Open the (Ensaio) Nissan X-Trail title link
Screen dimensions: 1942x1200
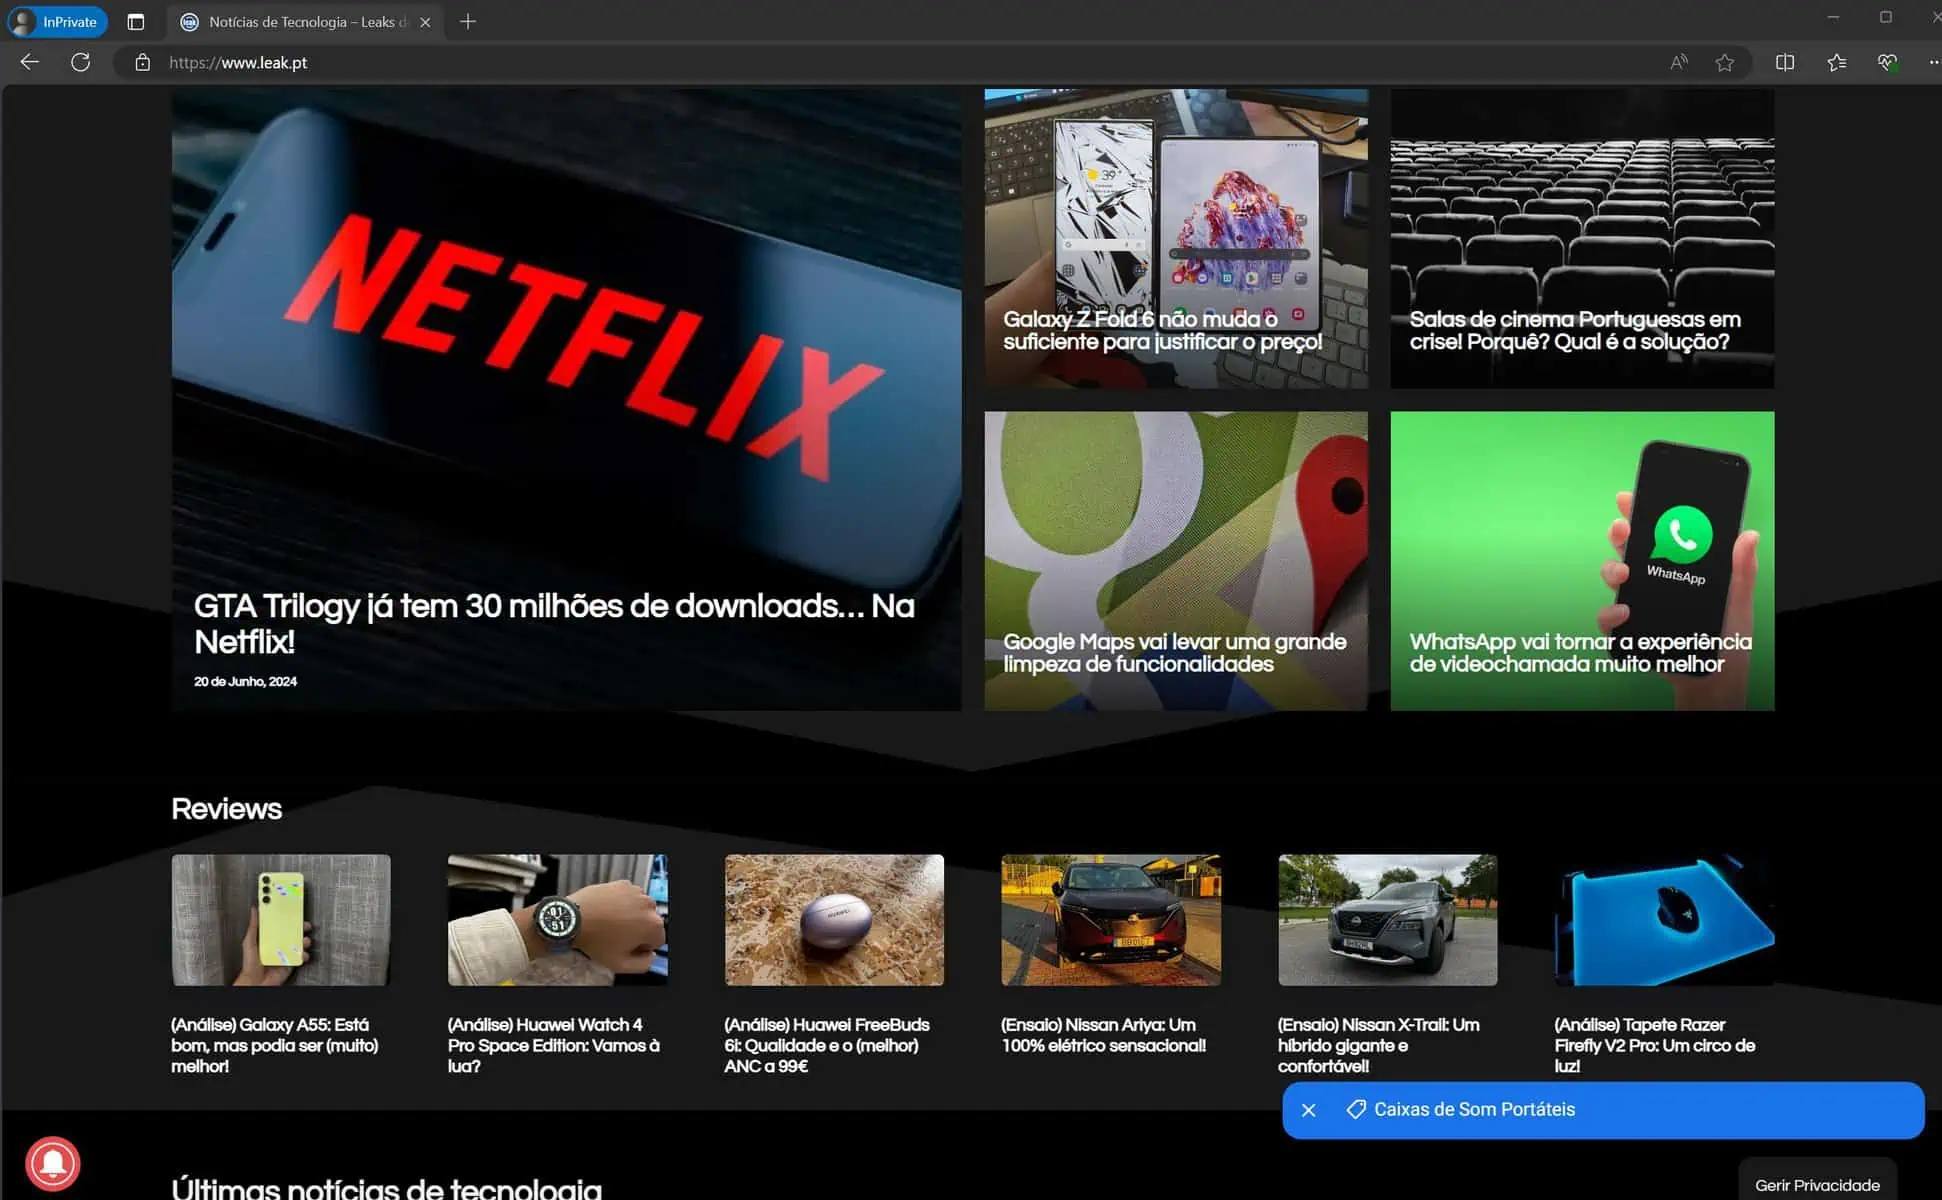1379,1045
